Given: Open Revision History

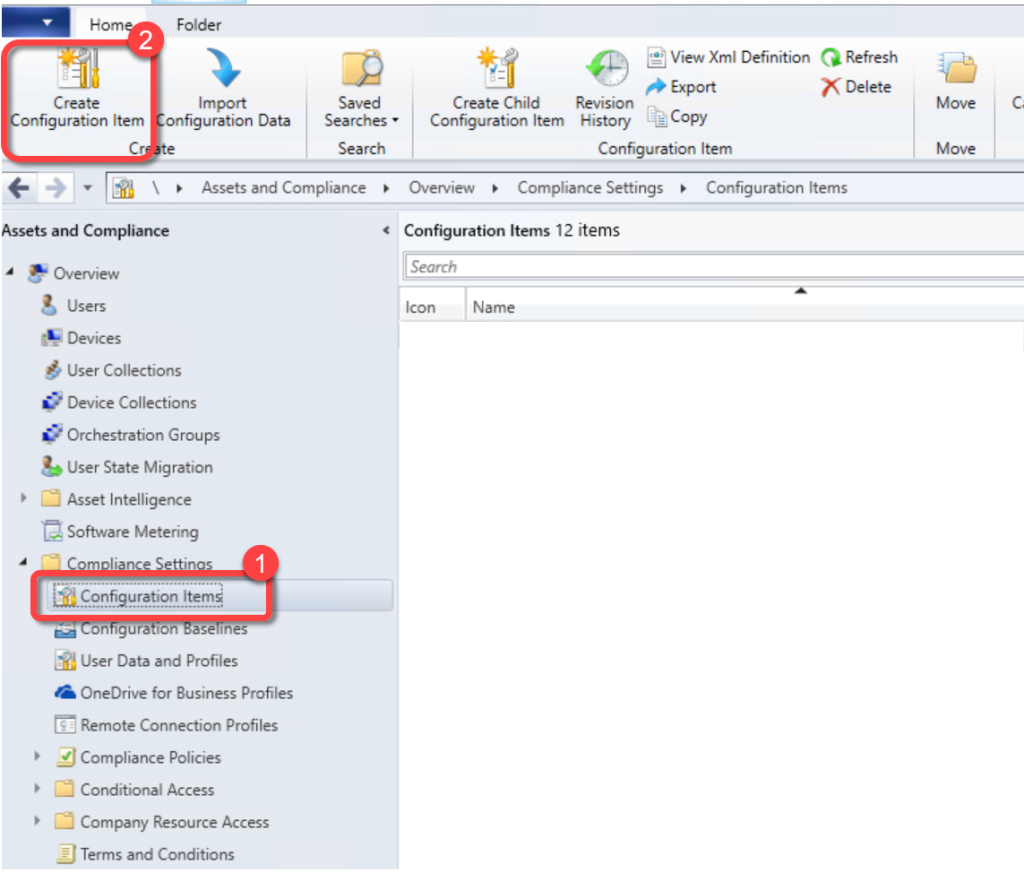Looking at the screenshot, I should 604,70.
